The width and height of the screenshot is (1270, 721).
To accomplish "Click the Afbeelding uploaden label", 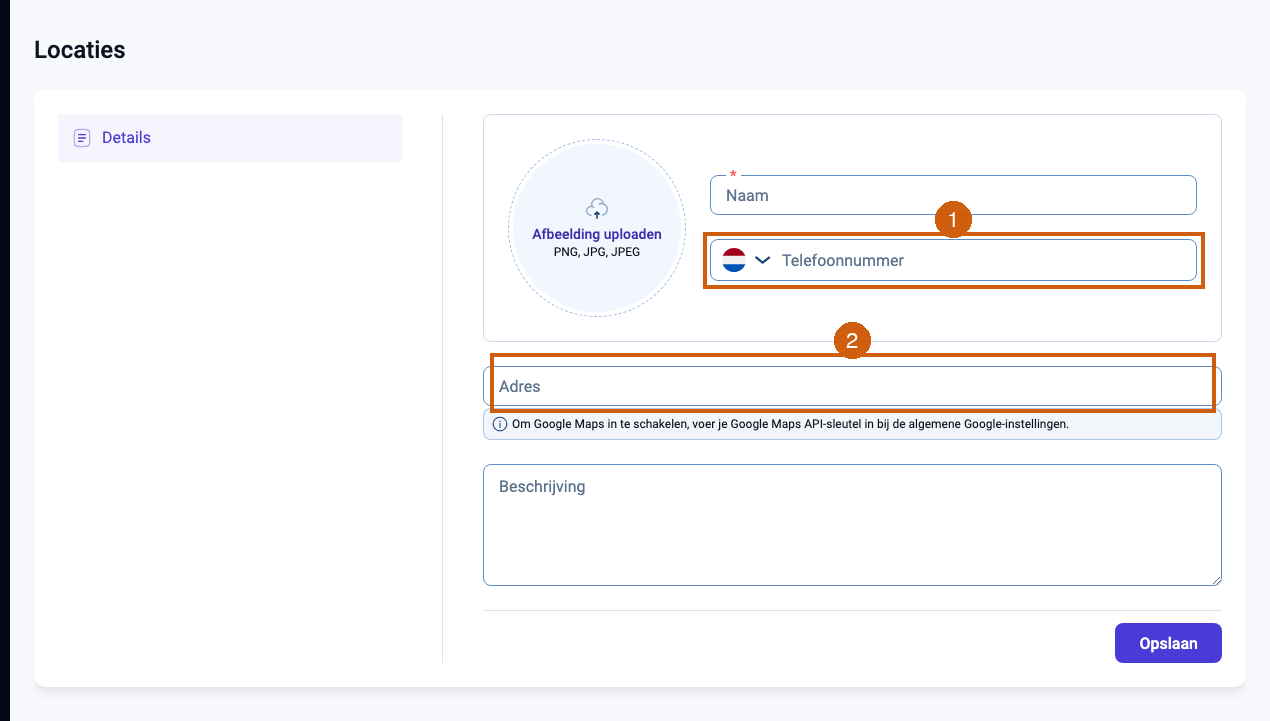I will click(x=597, y=234).
